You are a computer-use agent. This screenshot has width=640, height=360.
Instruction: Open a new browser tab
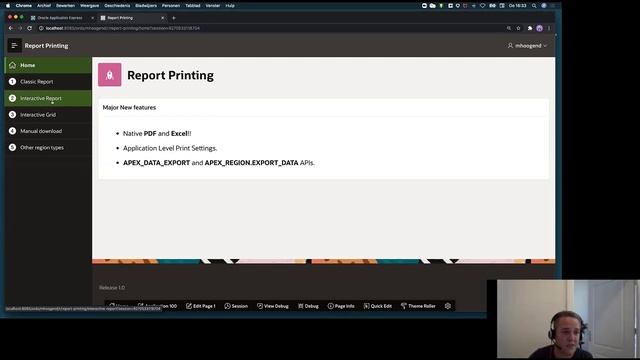[174, 18]
